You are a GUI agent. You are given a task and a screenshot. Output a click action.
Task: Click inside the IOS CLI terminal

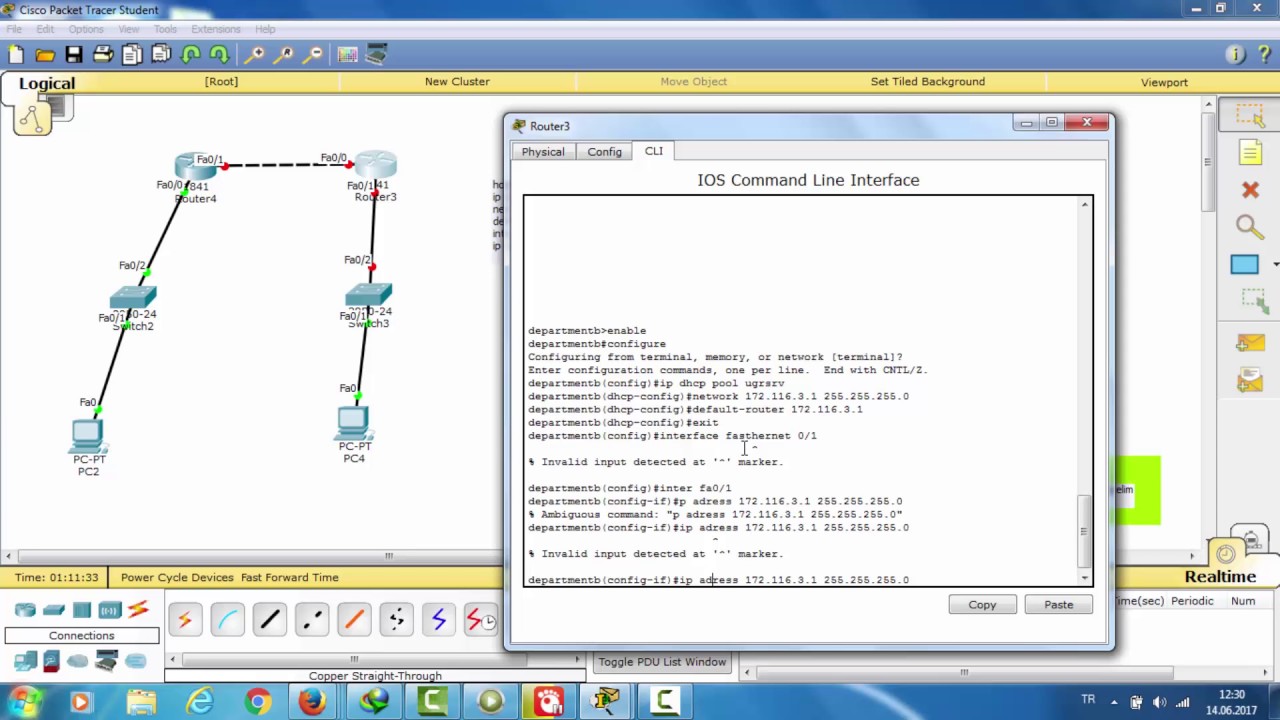[x=800, y=390]
